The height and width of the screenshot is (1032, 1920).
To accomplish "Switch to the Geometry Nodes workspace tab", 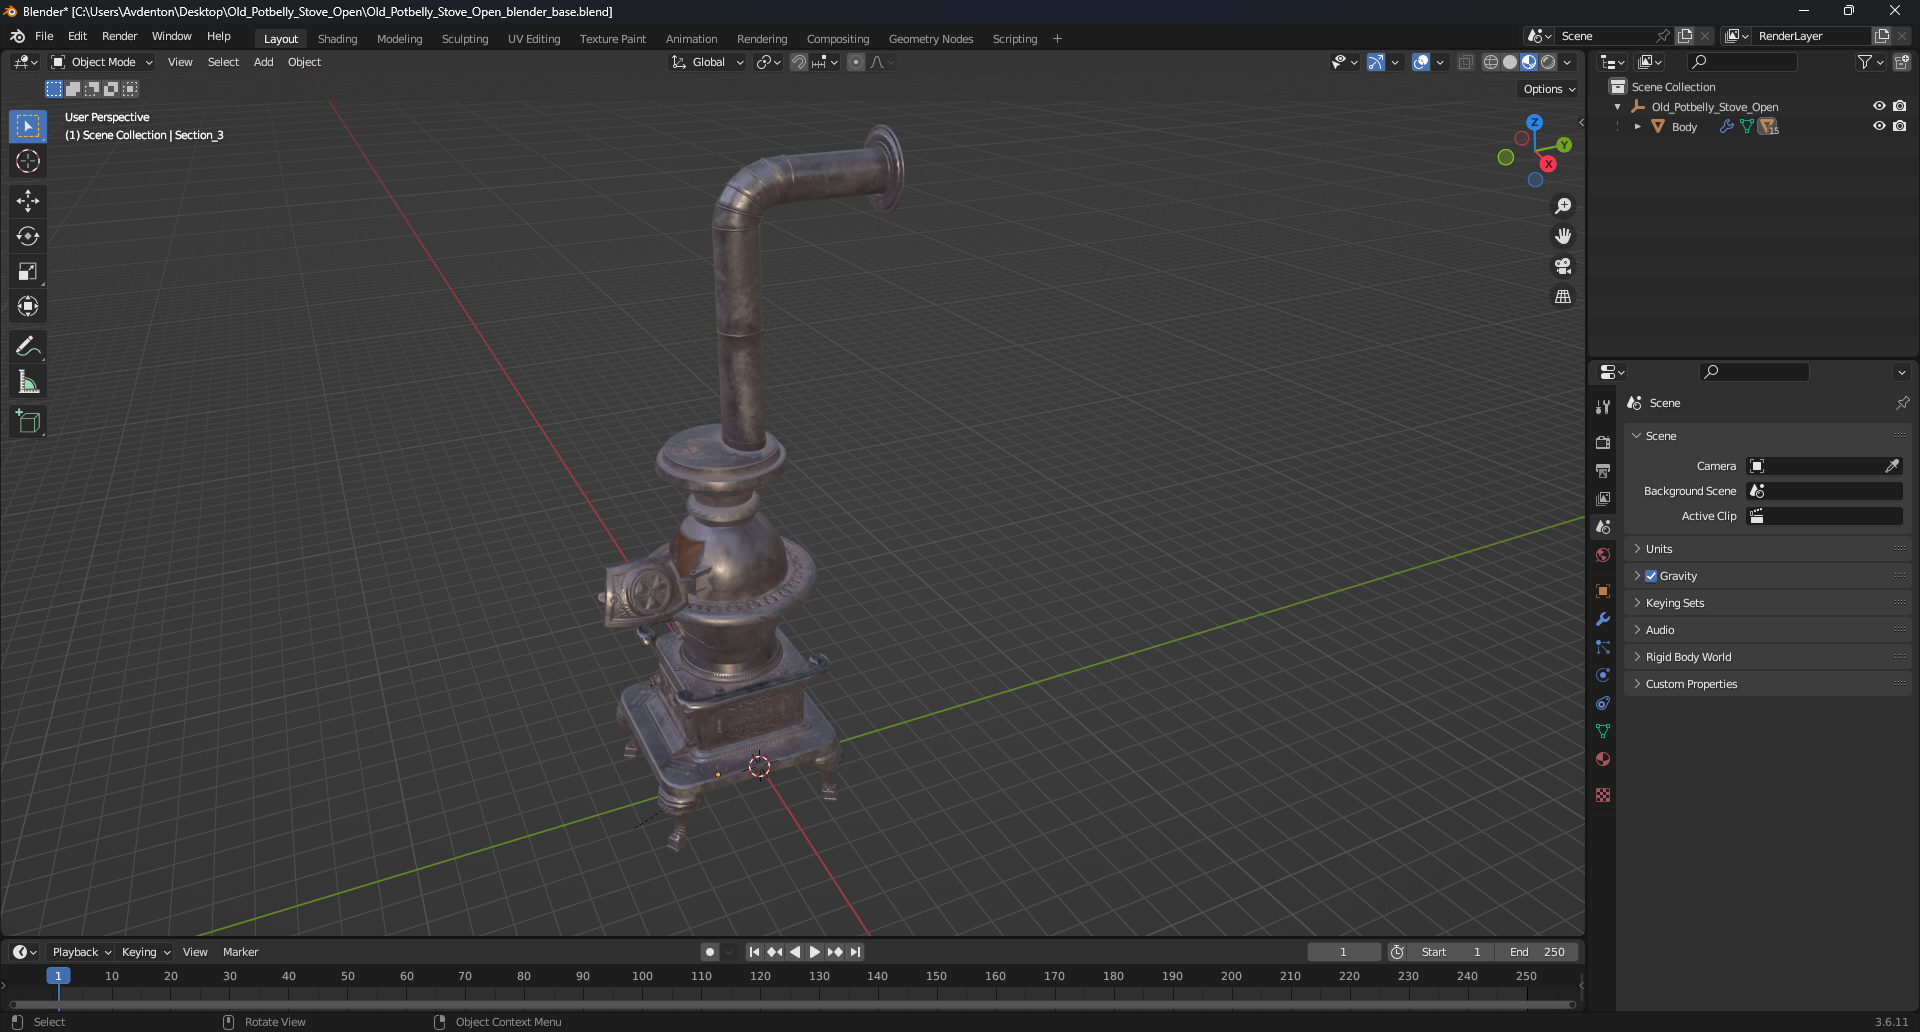I will 930,39.
